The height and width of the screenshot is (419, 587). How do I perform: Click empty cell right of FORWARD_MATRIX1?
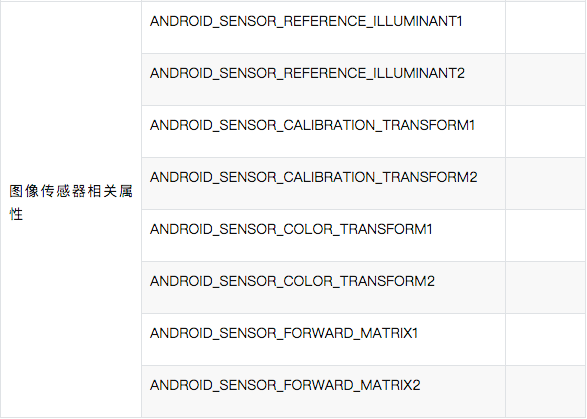click(546, 340)
